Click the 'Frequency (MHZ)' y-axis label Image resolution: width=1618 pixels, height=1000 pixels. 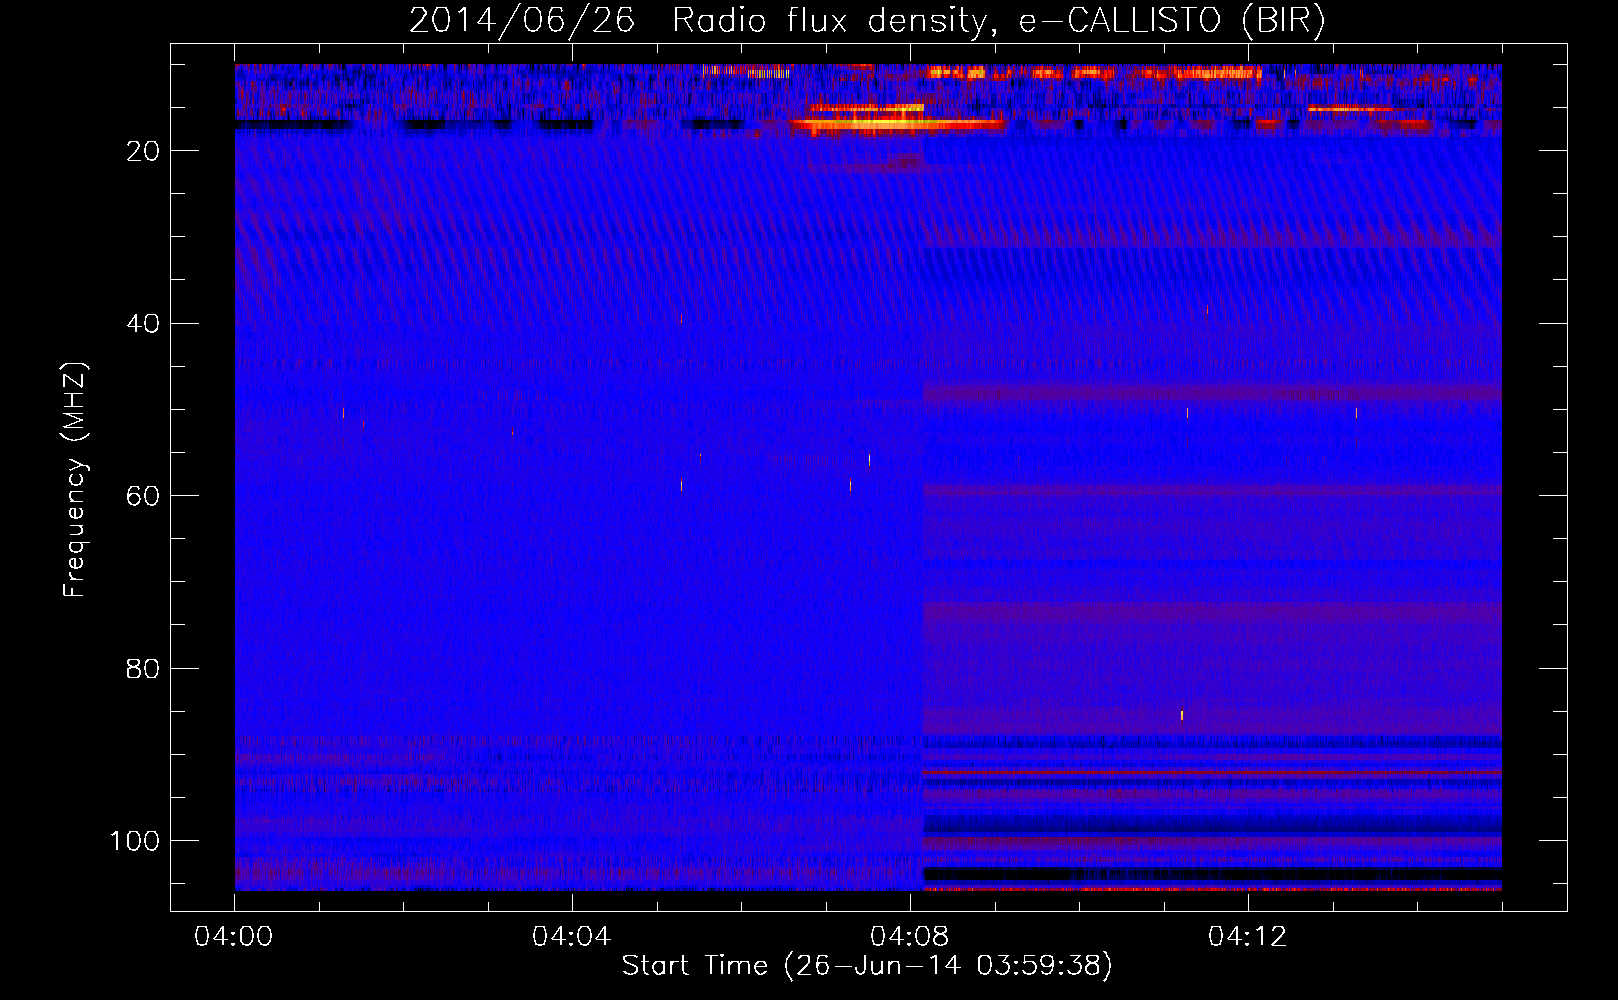pos(75,480)
